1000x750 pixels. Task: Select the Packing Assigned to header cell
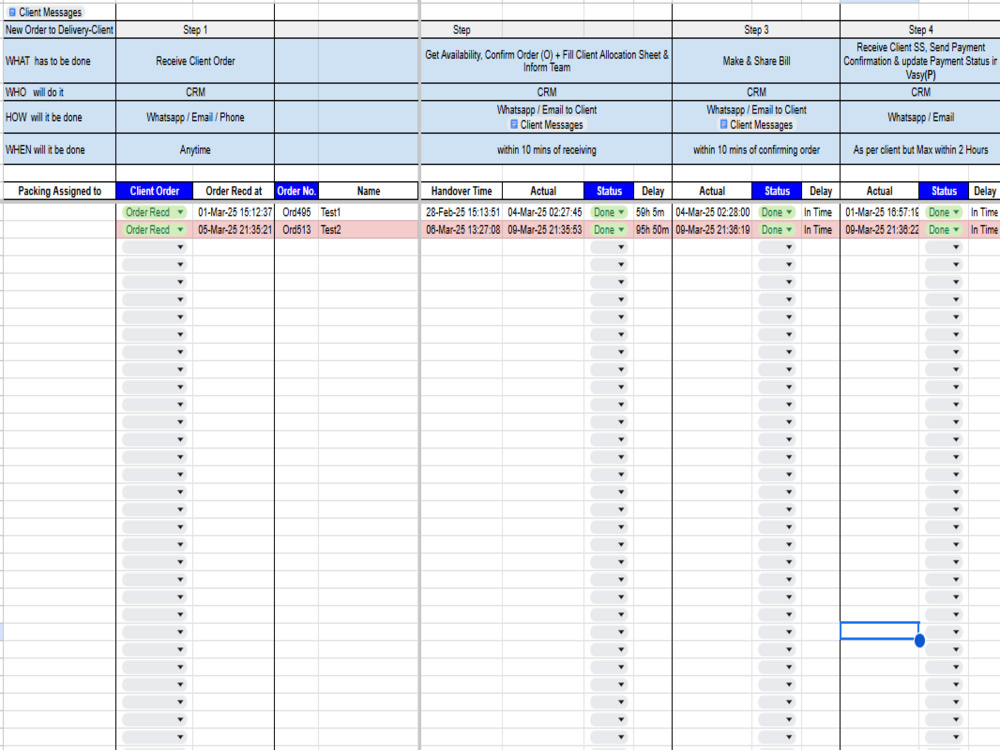pos(59,191)
